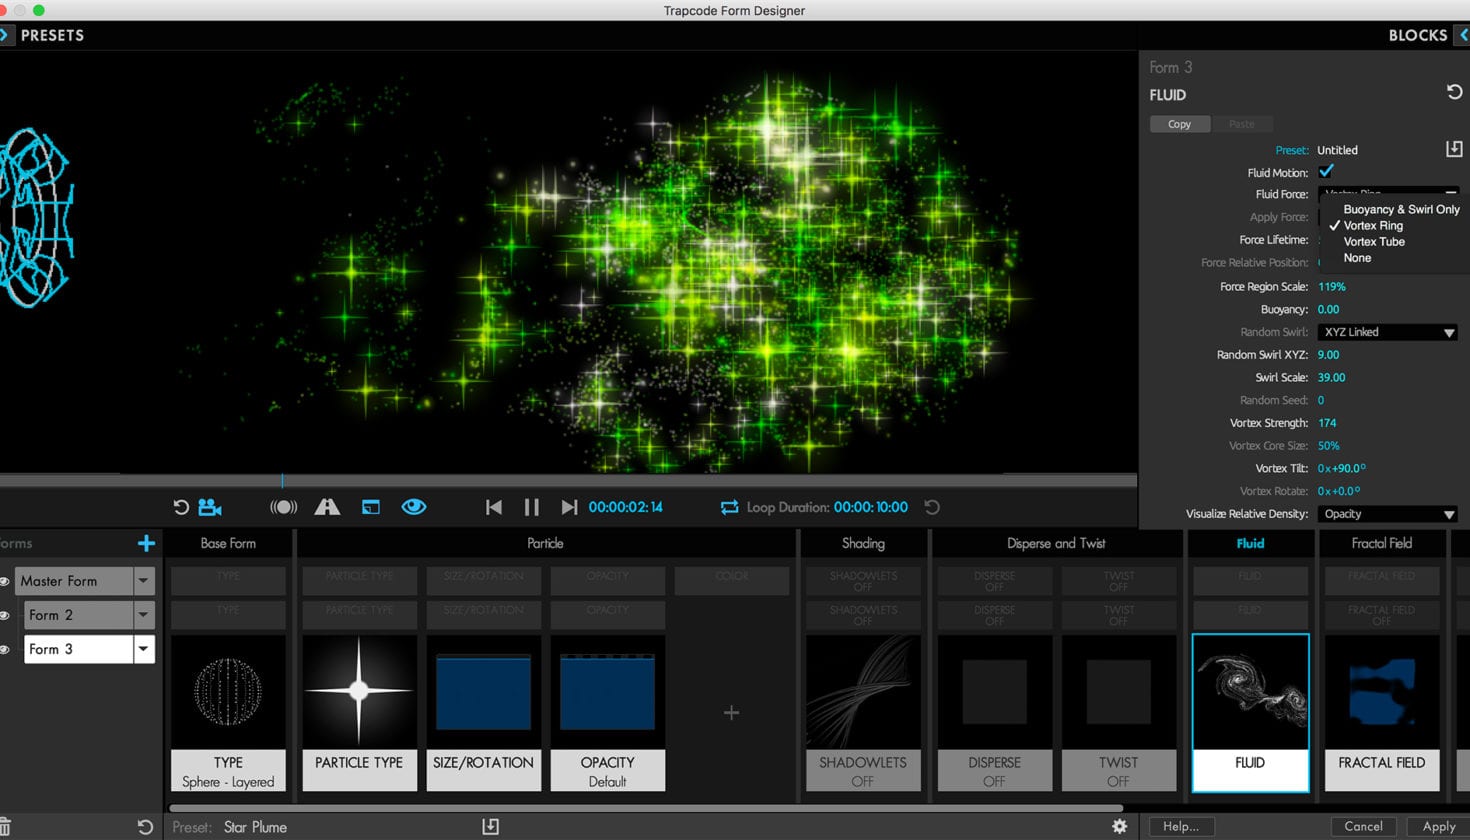Uncheck the Fluid Motion checkbox
This screenshot has height=840, width=1470.
(x=1326, y=172)
